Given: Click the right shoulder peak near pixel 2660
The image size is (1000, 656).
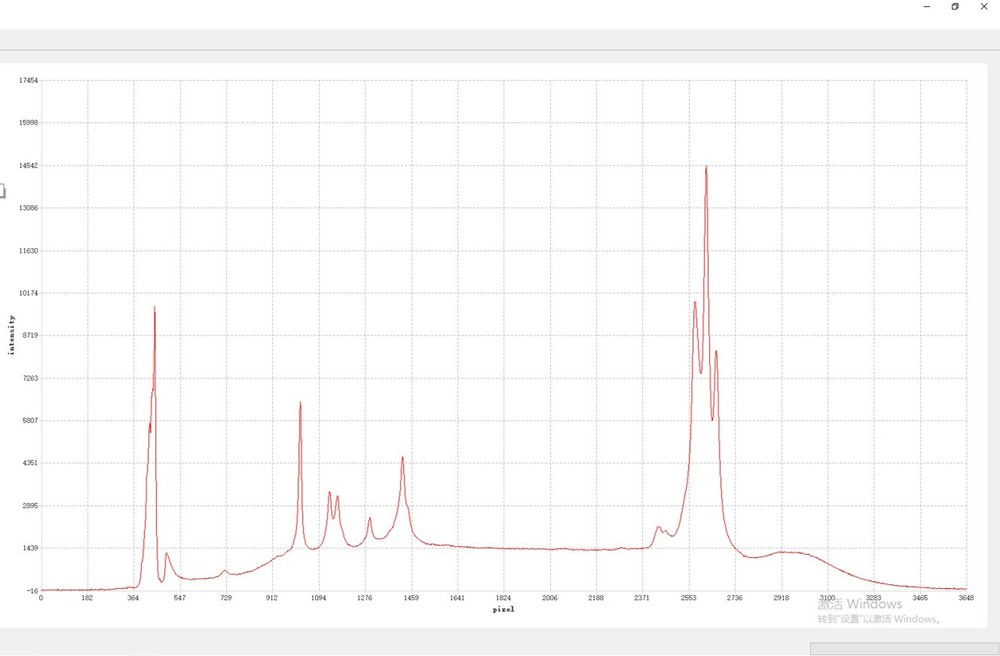Looking at the screenshot, I should click(x=716, y=352).
